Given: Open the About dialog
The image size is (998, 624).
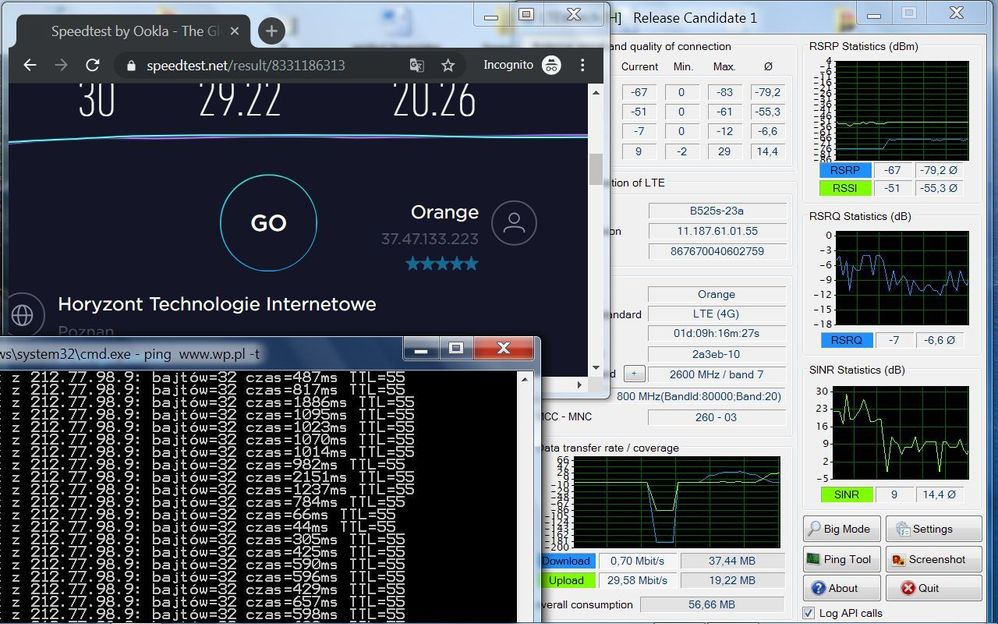Looking at the screenshot, I should click(x=840, y=589).
